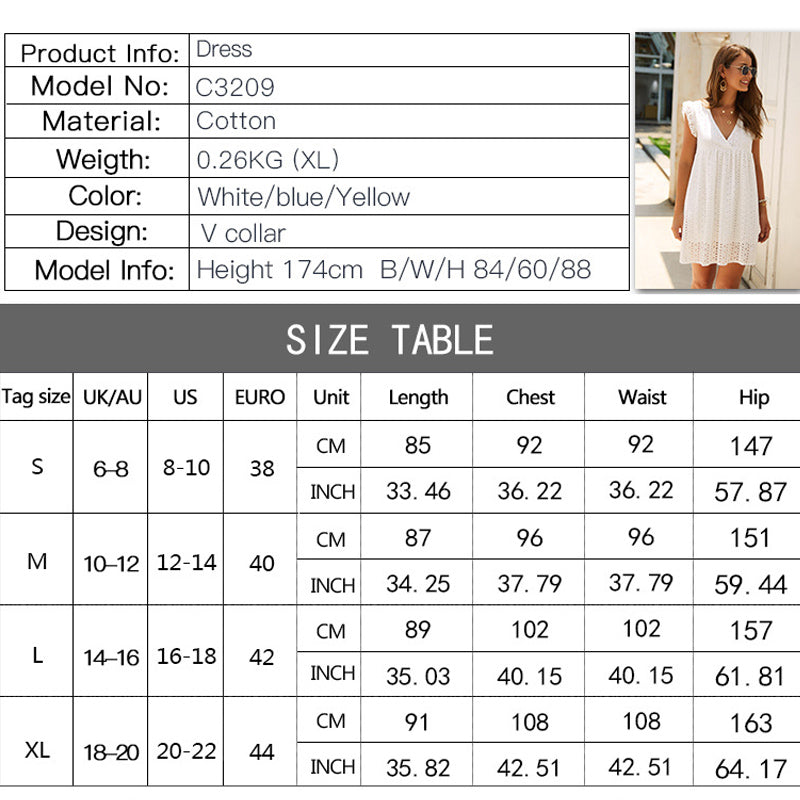Click the EURO column header
Image resolution: width=800 pixels, height=800 pixels.
(x=260, y=397)
